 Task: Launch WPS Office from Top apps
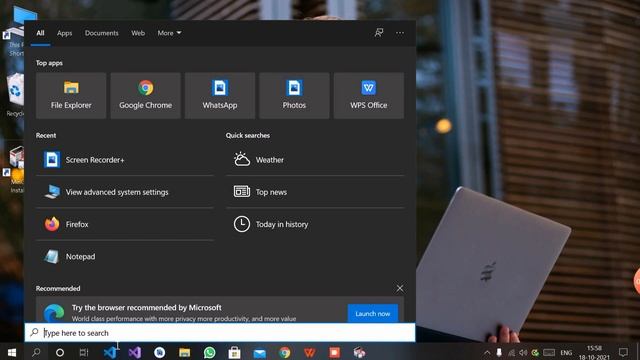369,96
